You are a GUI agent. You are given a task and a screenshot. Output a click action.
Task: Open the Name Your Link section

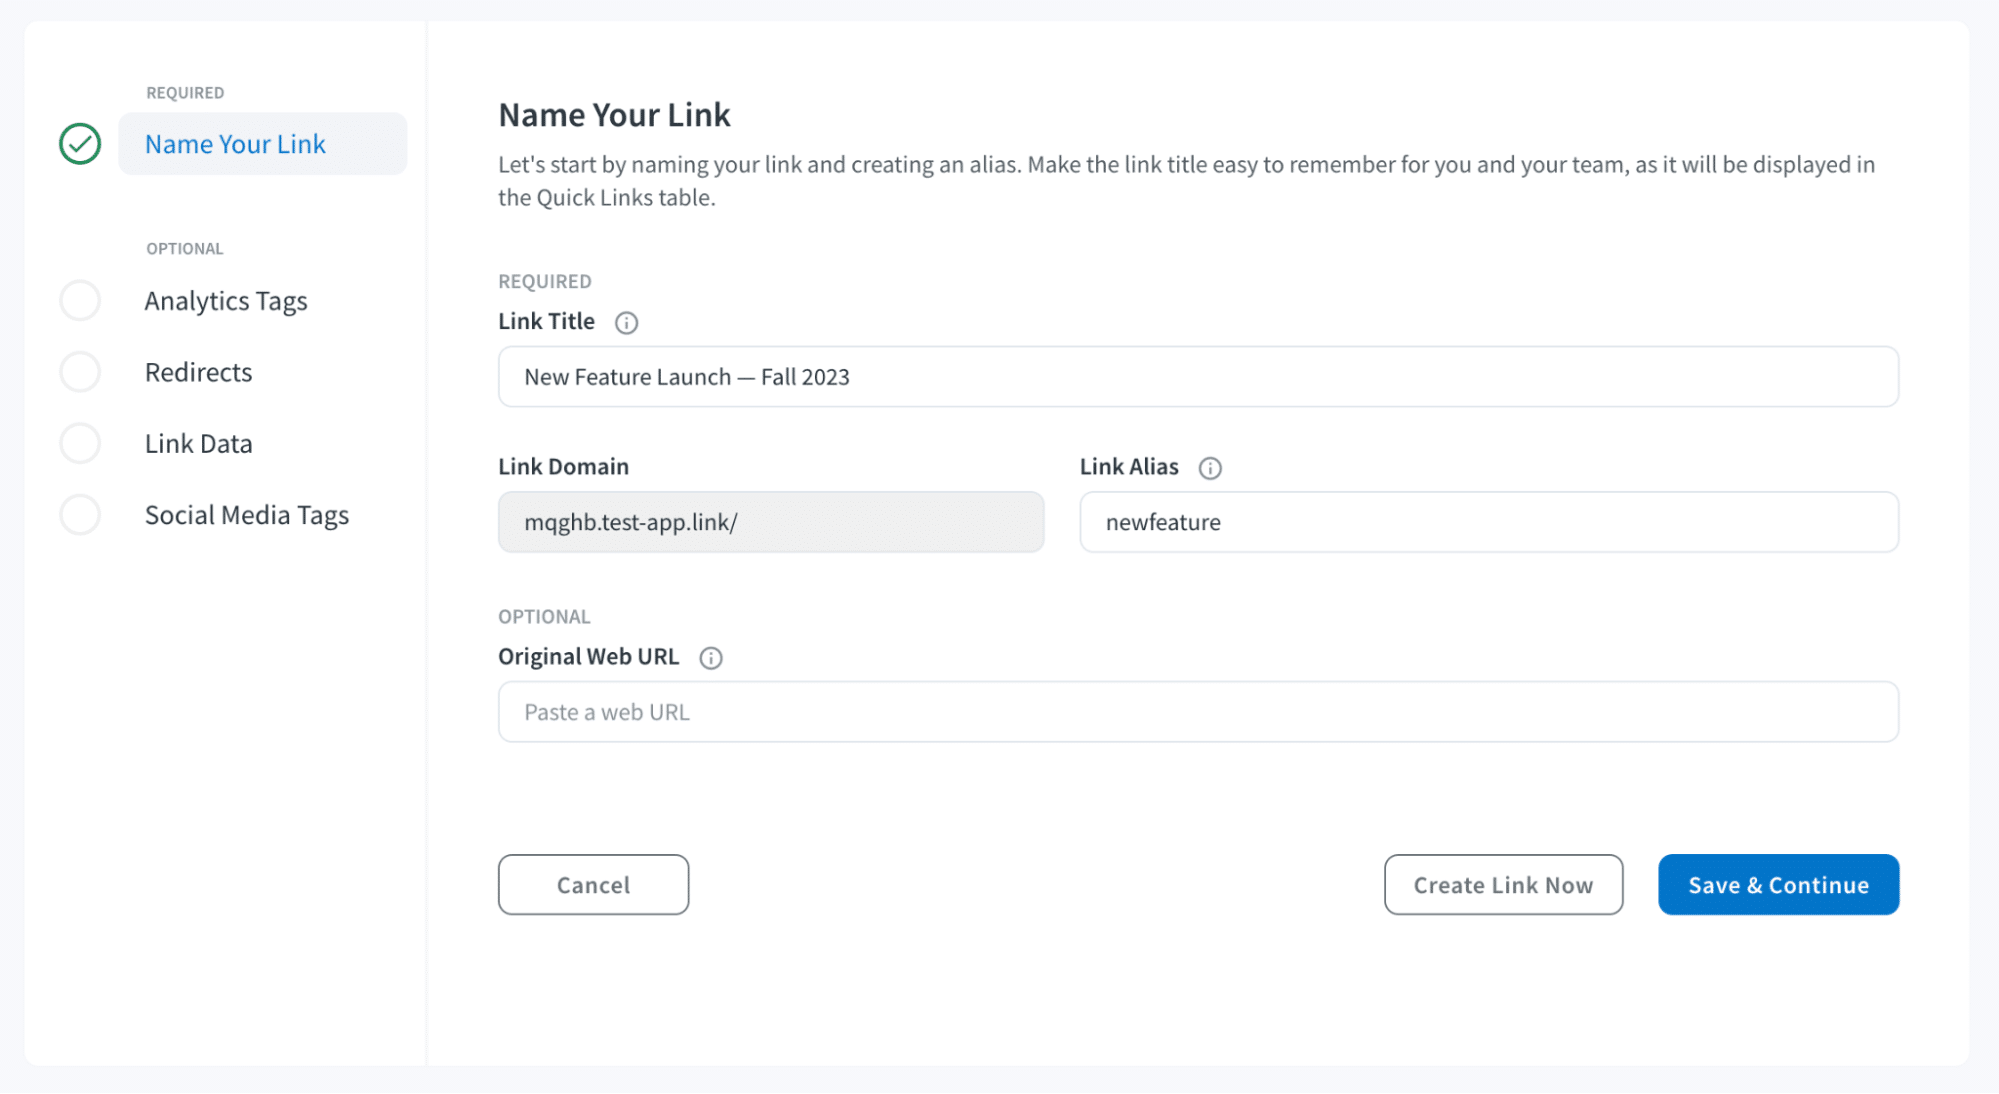point(235,143)
